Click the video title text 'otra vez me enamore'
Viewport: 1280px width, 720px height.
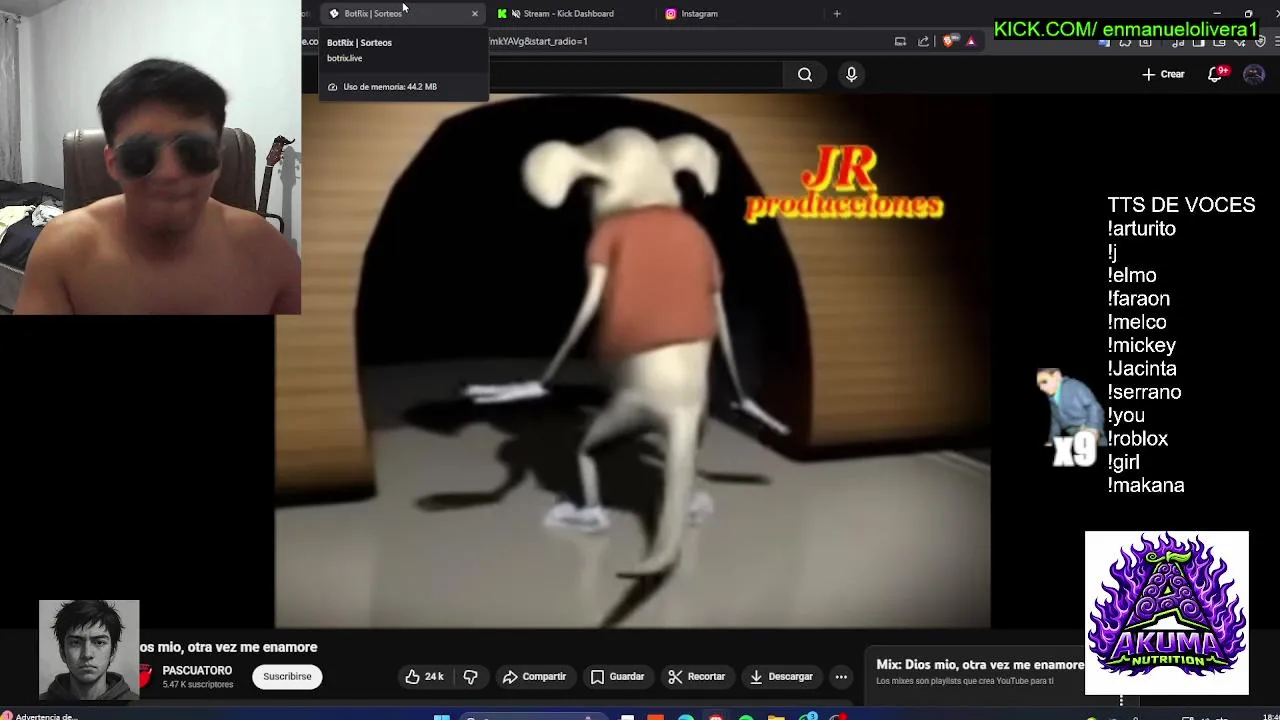click(x=252, y=647)
